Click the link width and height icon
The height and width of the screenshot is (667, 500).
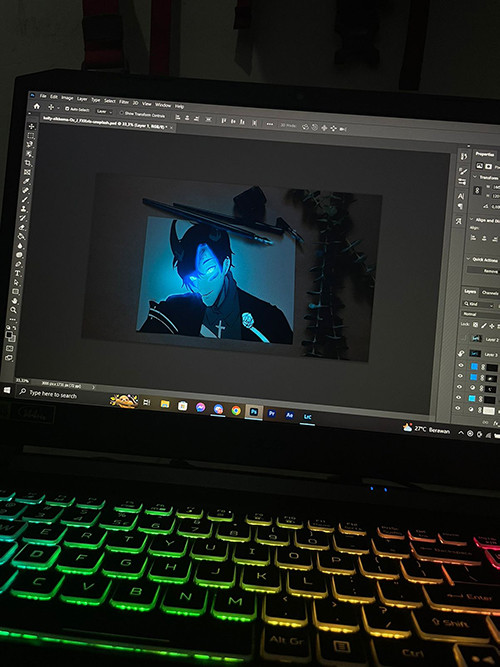click(477, 191)
